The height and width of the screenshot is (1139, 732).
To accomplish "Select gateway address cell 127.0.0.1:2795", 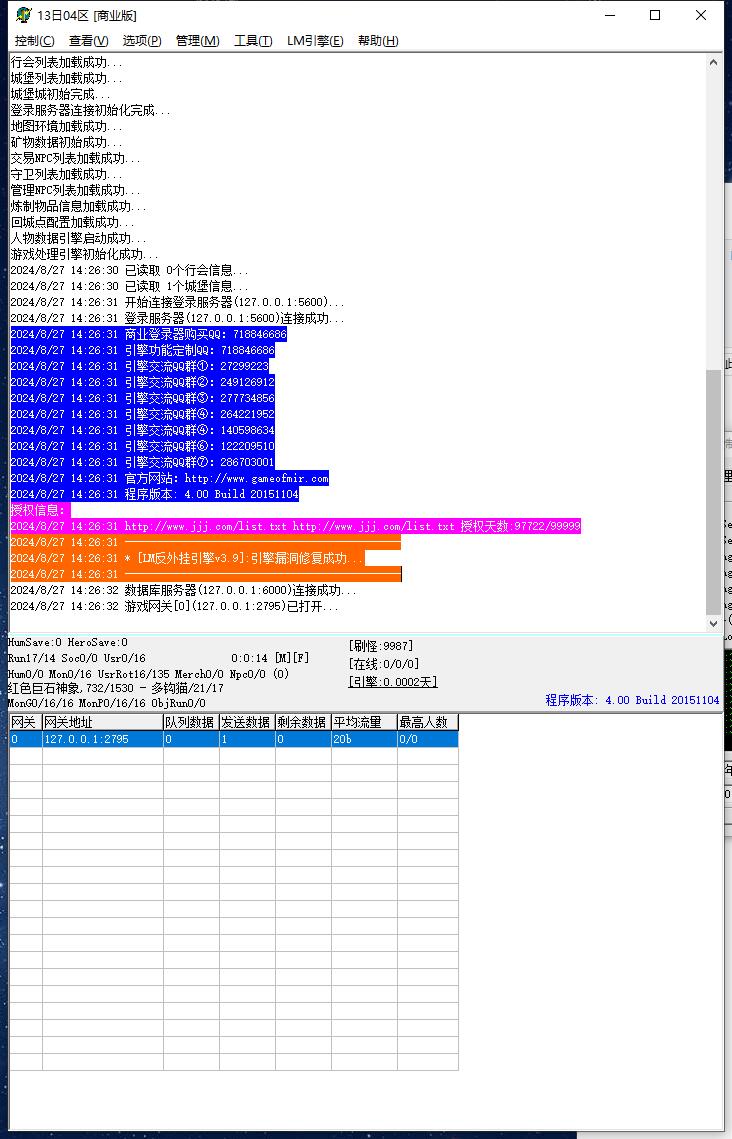I will (102, 739).
